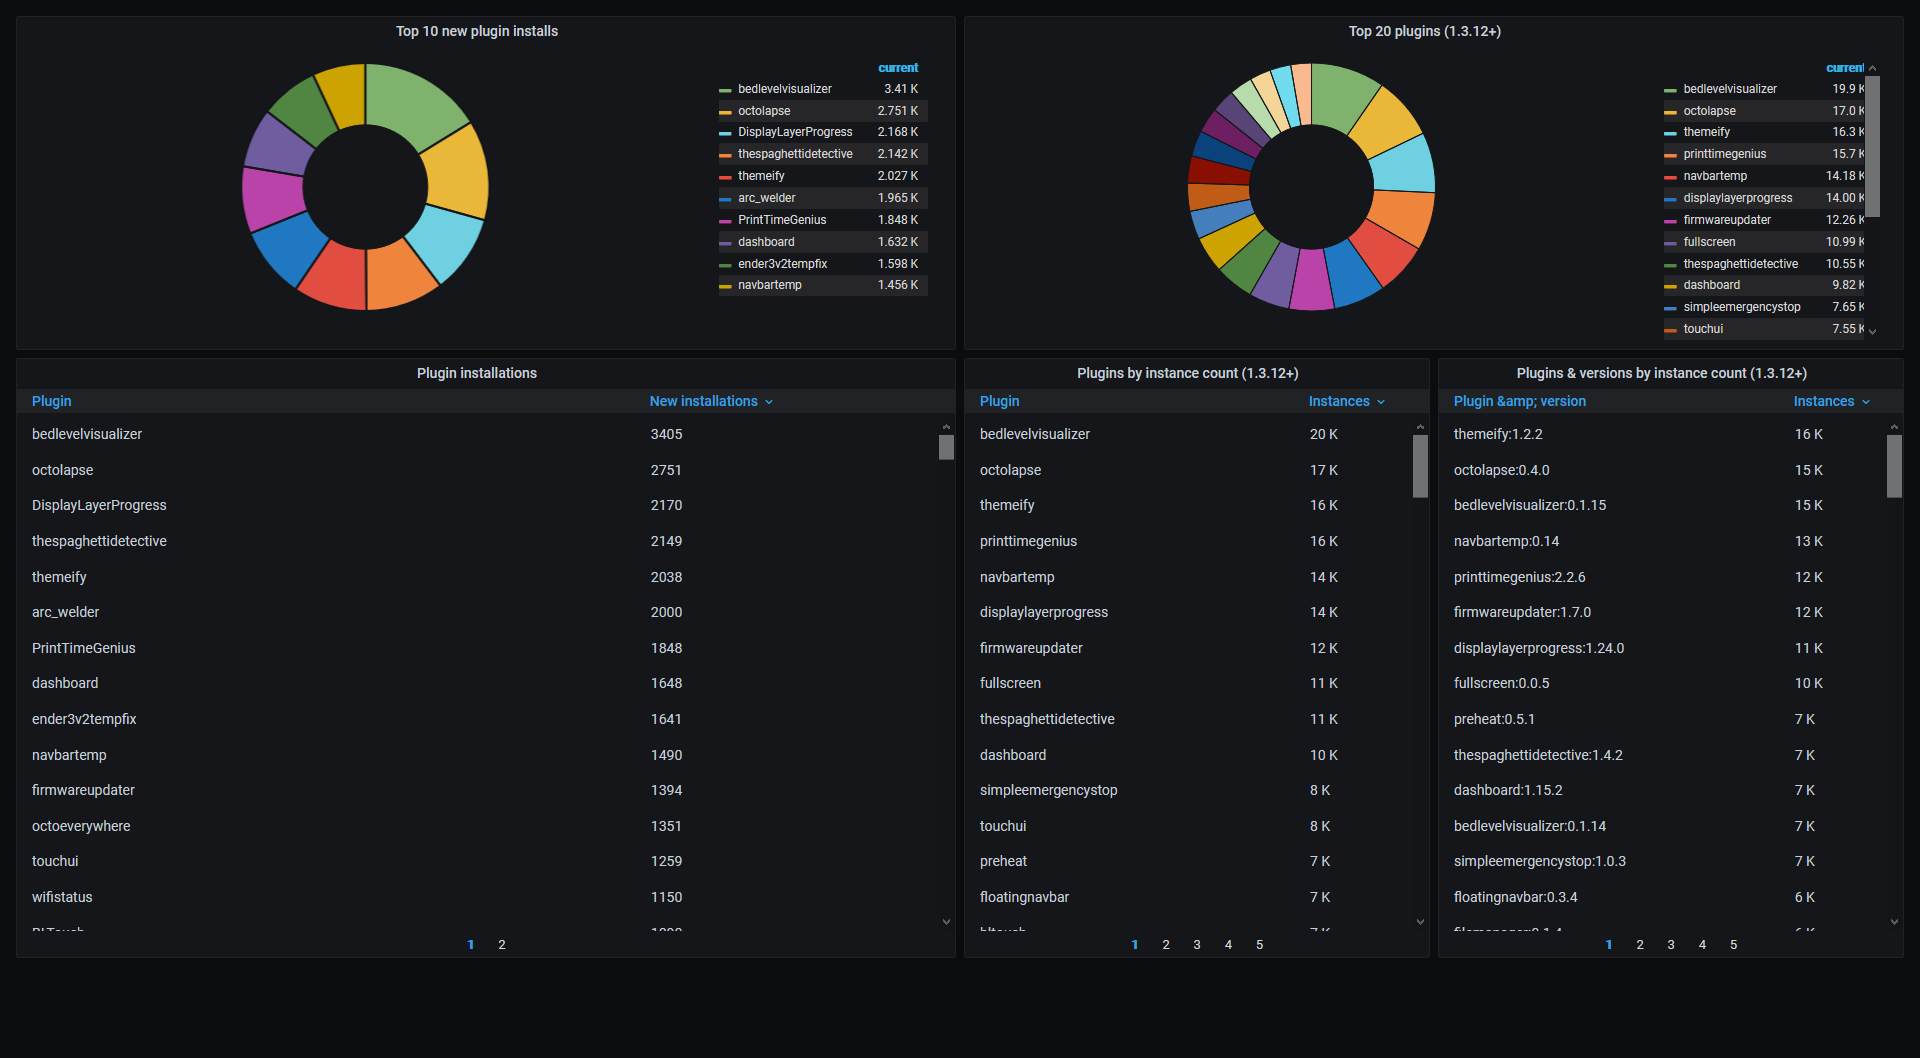
Task: Click the displaylayerprogress row in instance count table
Action: pyautogui.click(x=1189, y=612)
